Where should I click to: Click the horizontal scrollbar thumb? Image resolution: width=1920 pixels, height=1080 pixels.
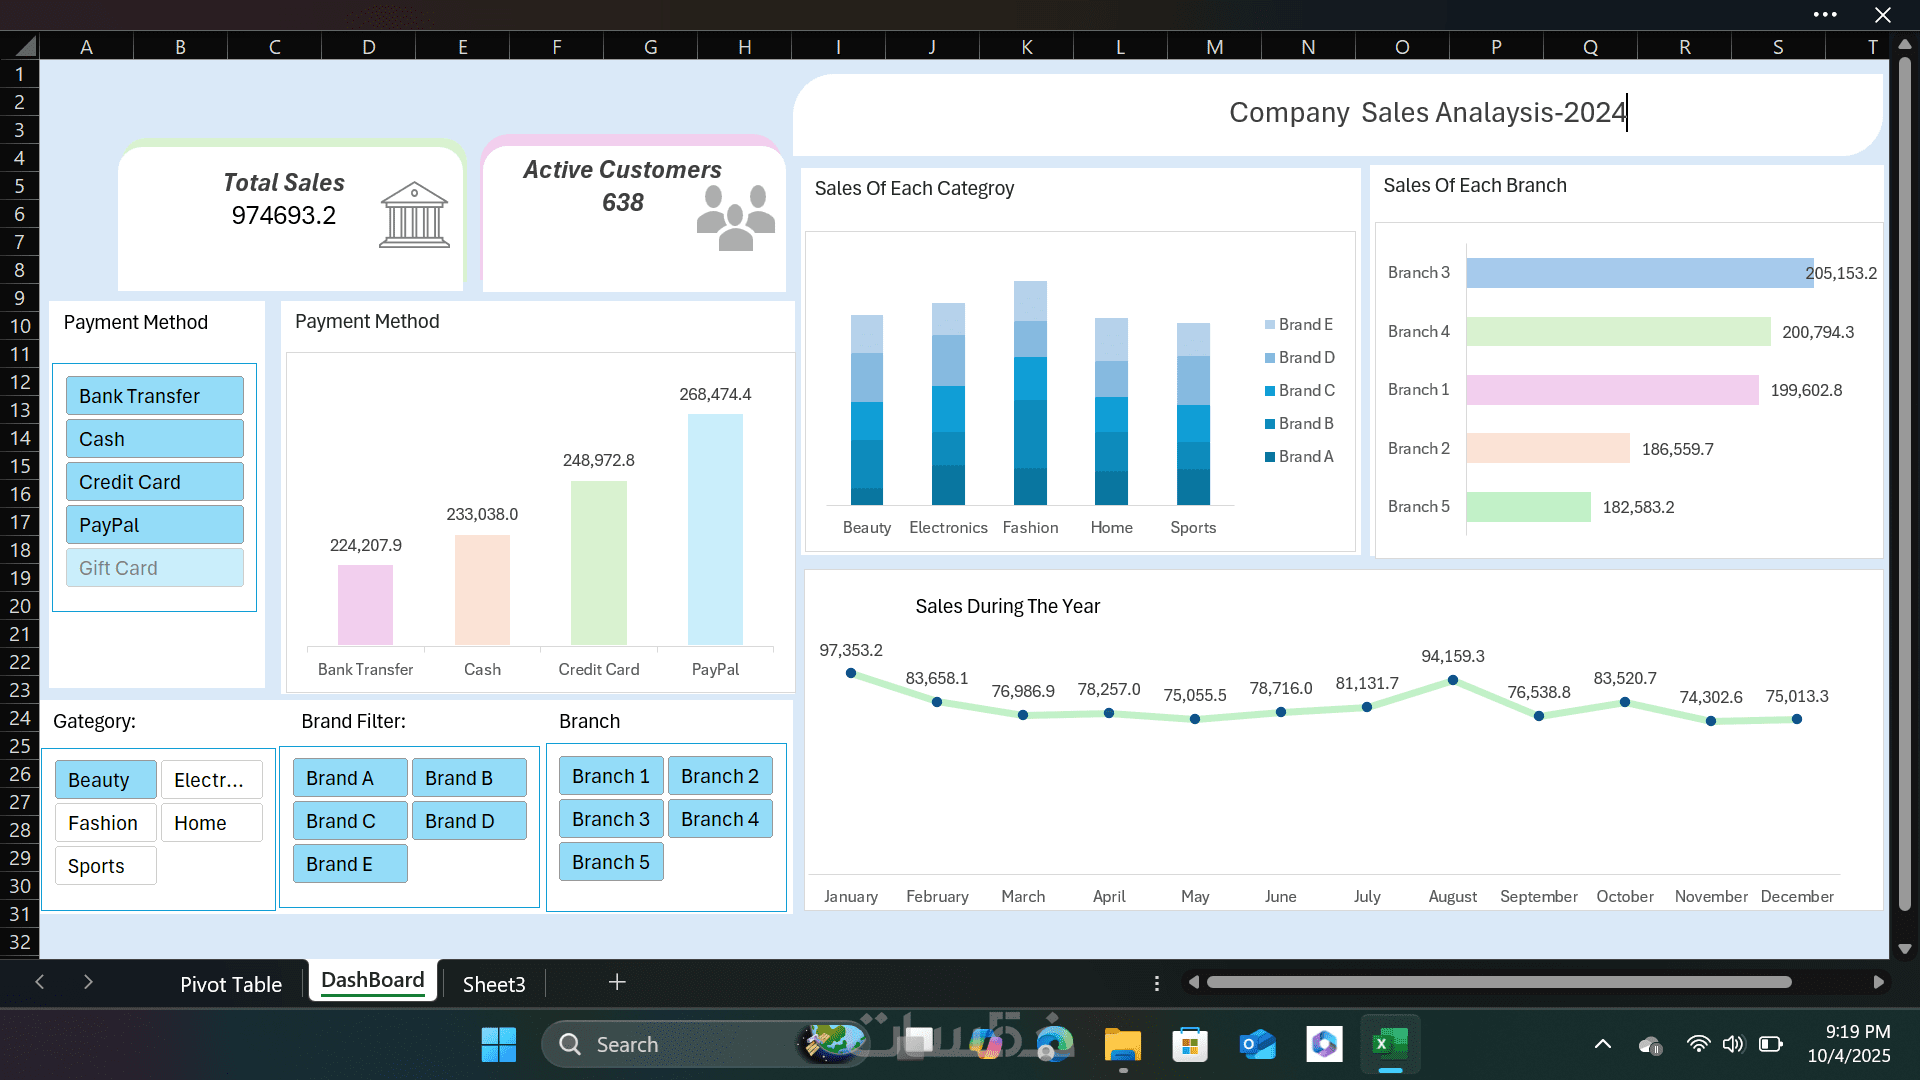tap(1498, 982)
